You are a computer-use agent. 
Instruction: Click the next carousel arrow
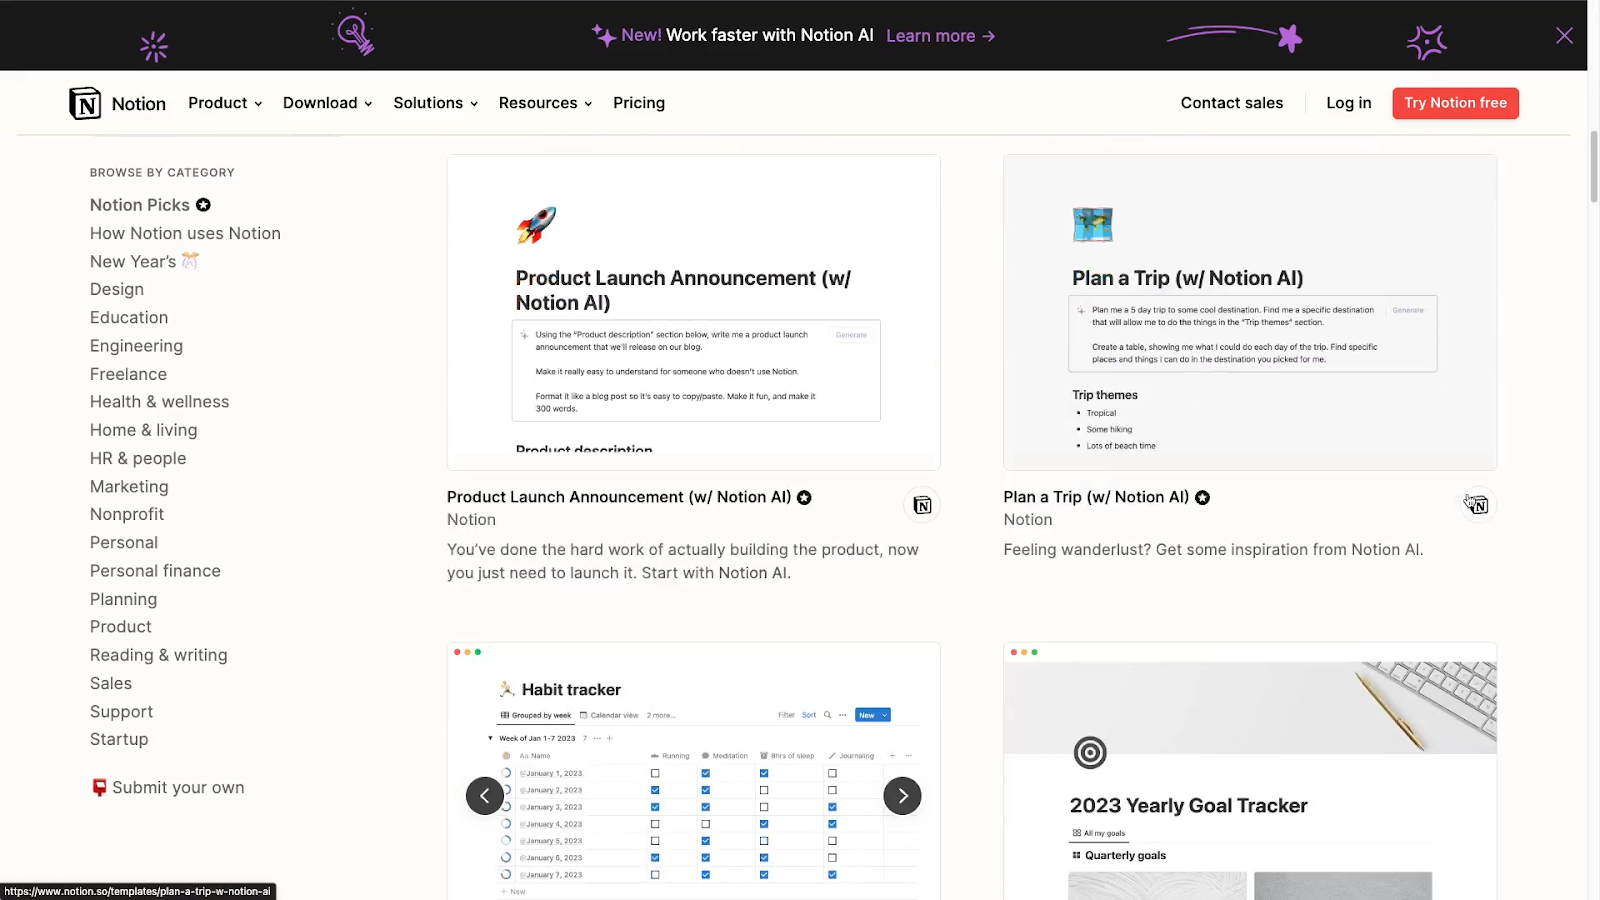pos(901,795)
